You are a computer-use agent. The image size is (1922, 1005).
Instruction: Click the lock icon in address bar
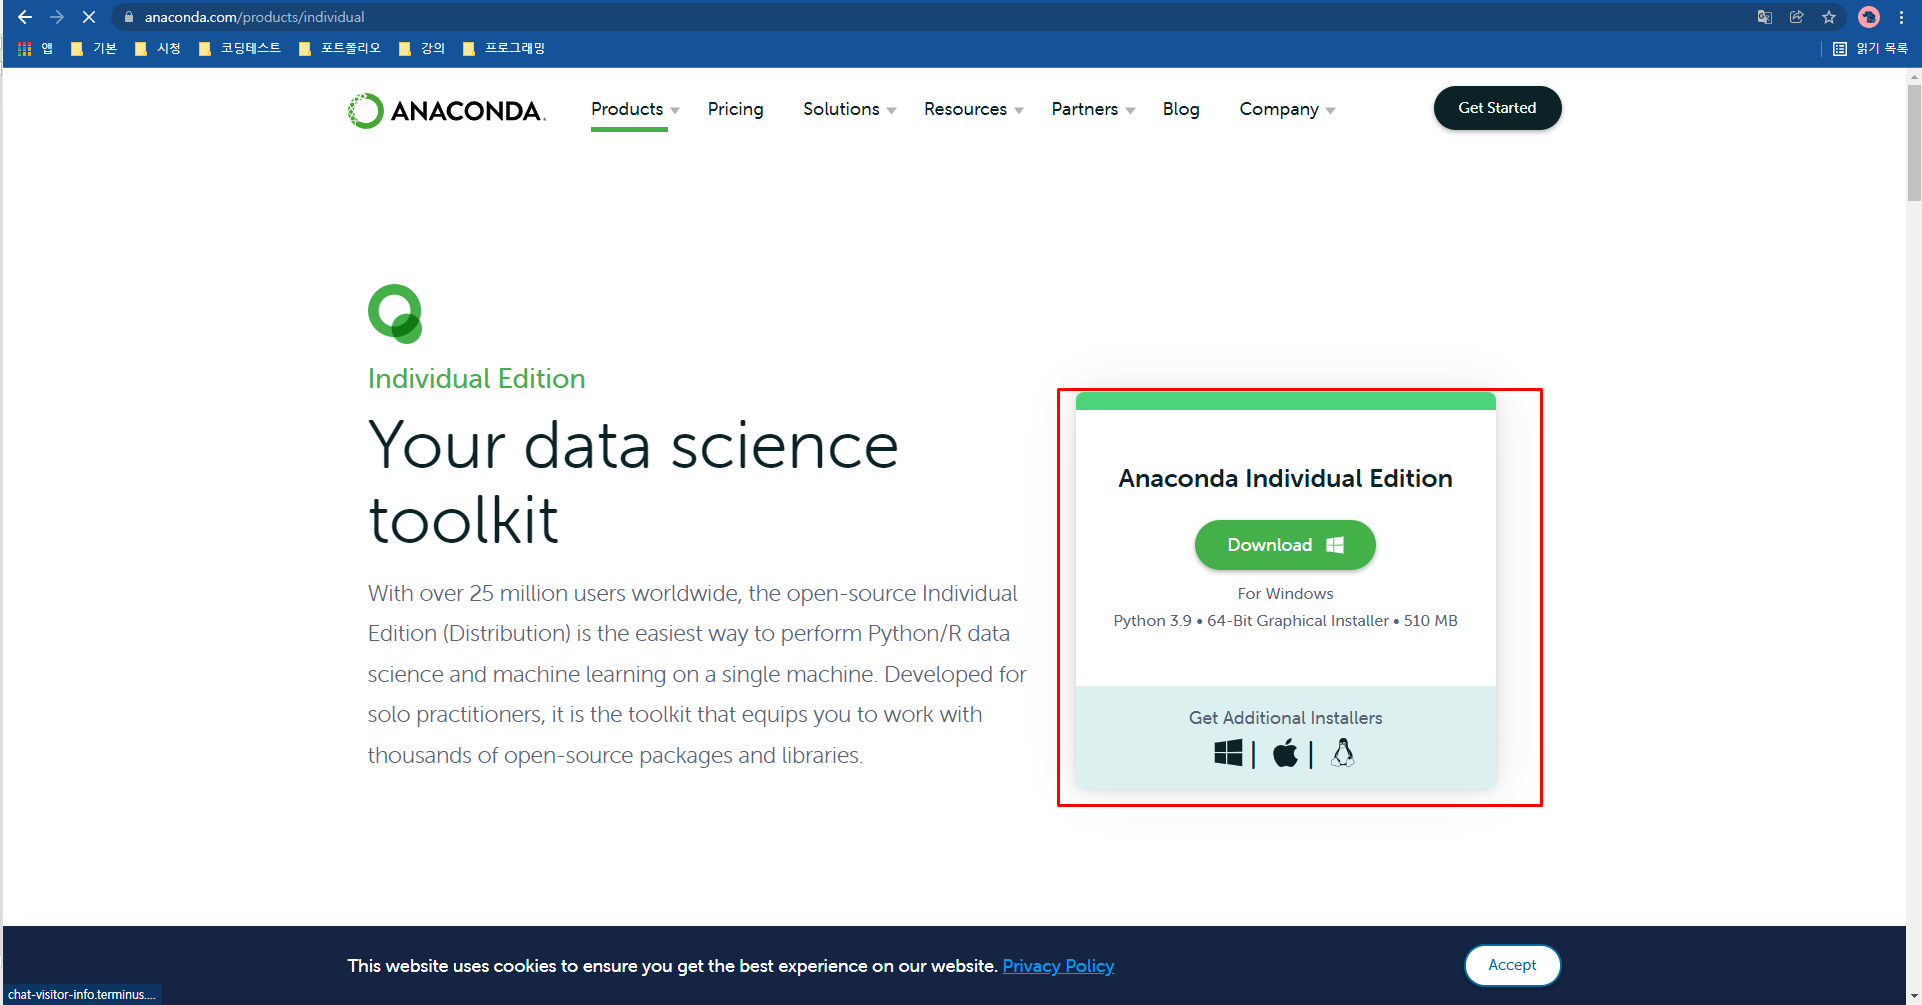(x=129, y=17)
